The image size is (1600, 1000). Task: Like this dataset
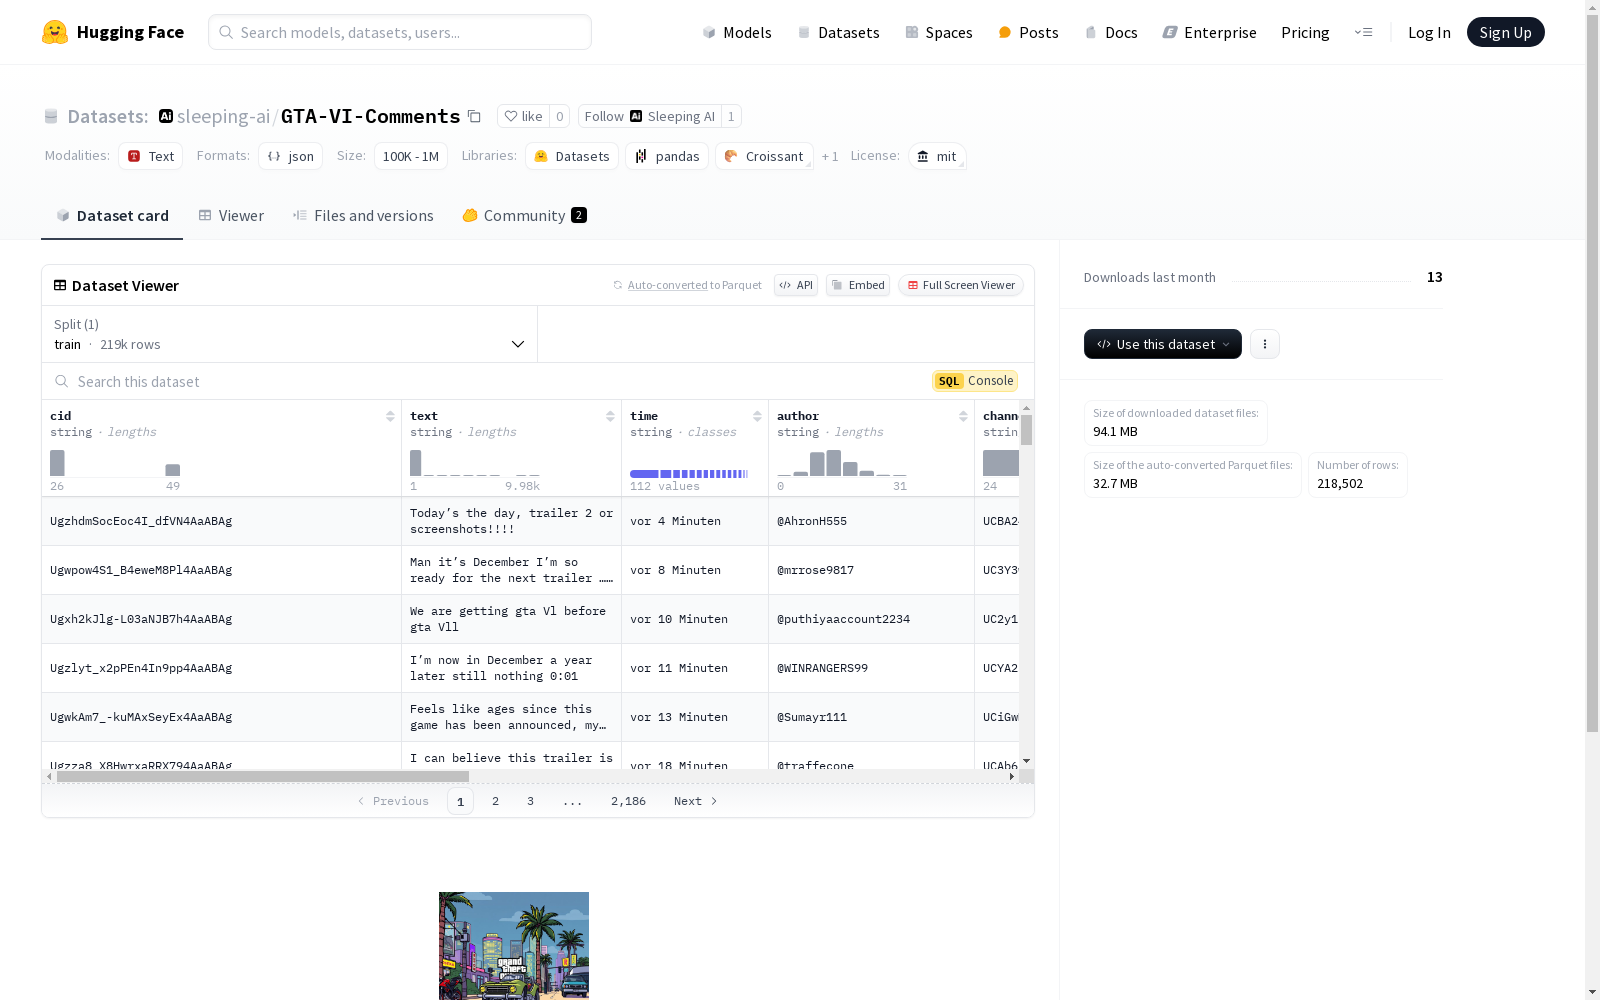(524, 116)
